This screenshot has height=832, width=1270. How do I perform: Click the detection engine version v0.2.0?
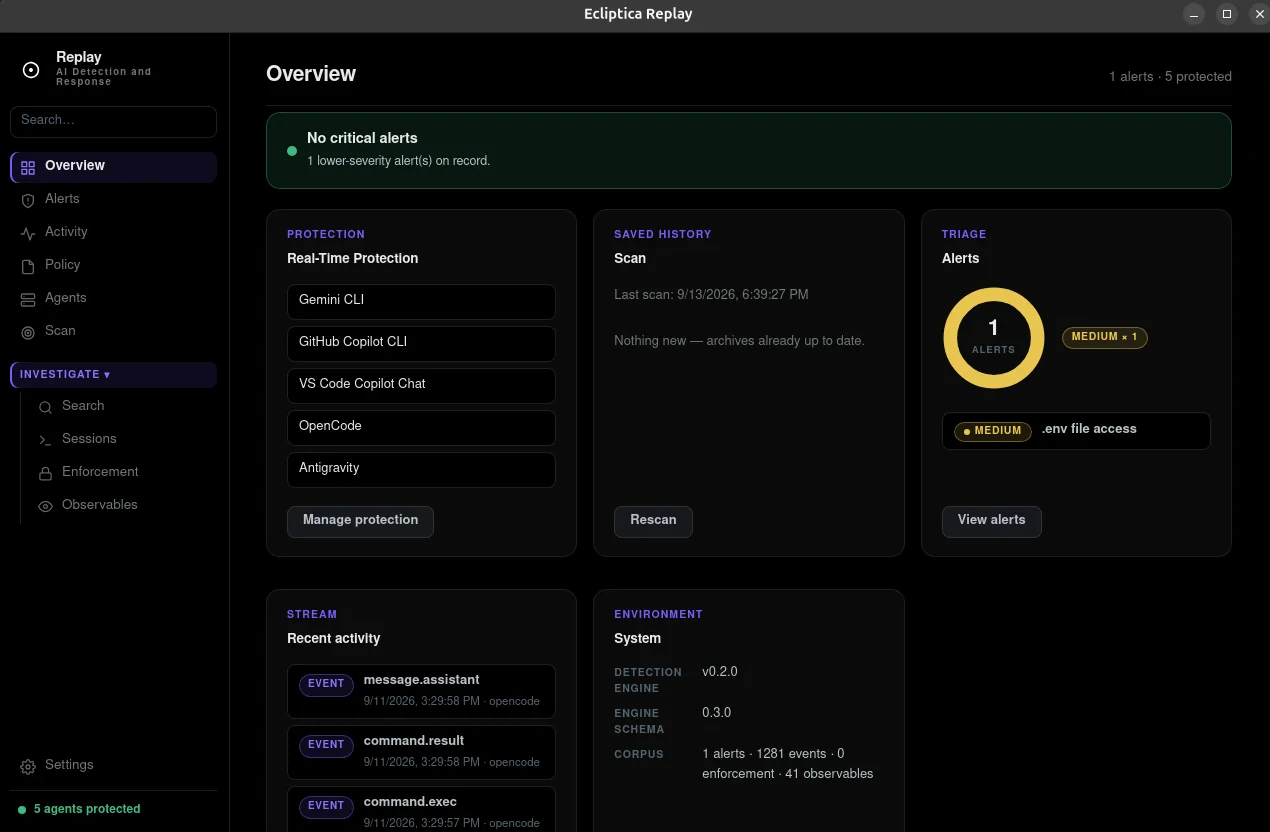coord(720,671)
